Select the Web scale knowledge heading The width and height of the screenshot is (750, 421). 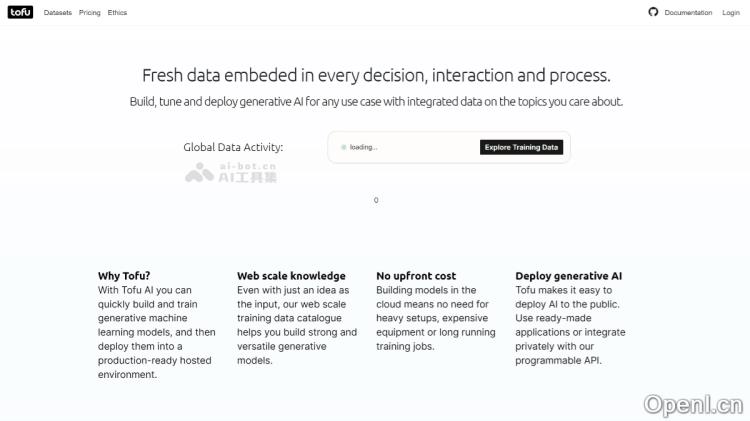[x=291, y=276]
